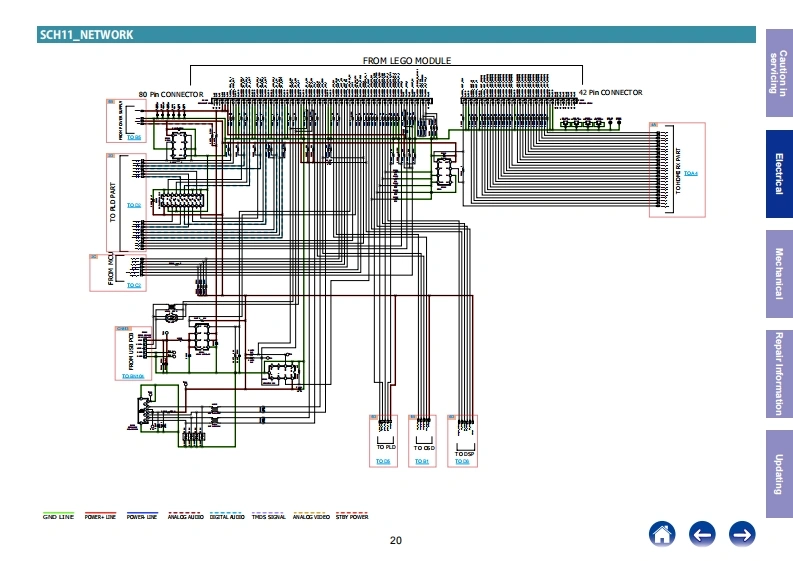The width and height of the screenshot is (793, 561).
Task: Click the POWER+ LINE red legend swatch
Action: click(100, 512)
